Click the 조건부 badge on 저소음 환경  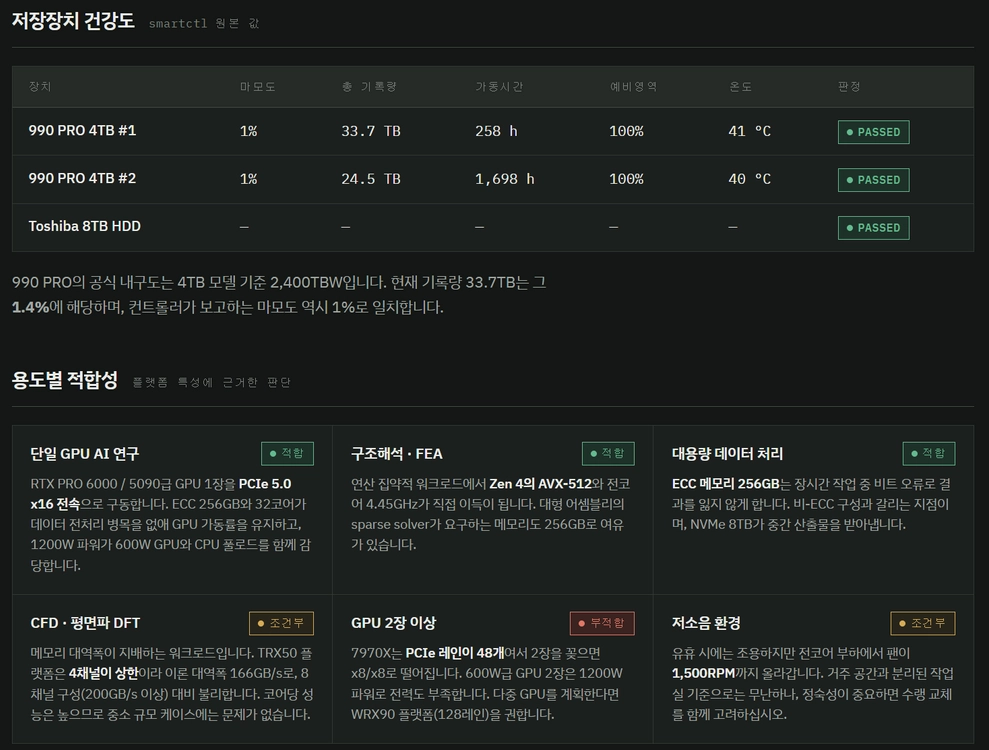click(x=923, y=623)
